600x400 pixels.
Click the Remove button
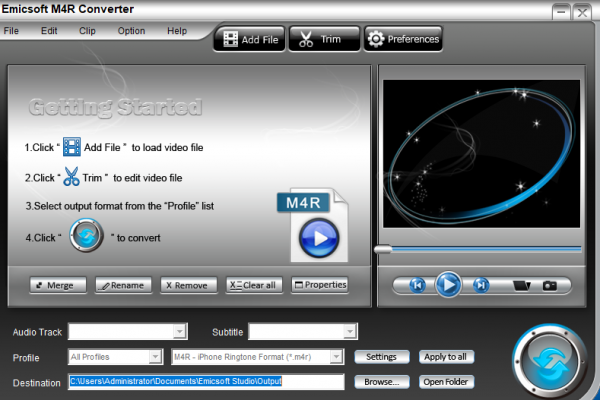pyautogui.click(x=189, y=286)
